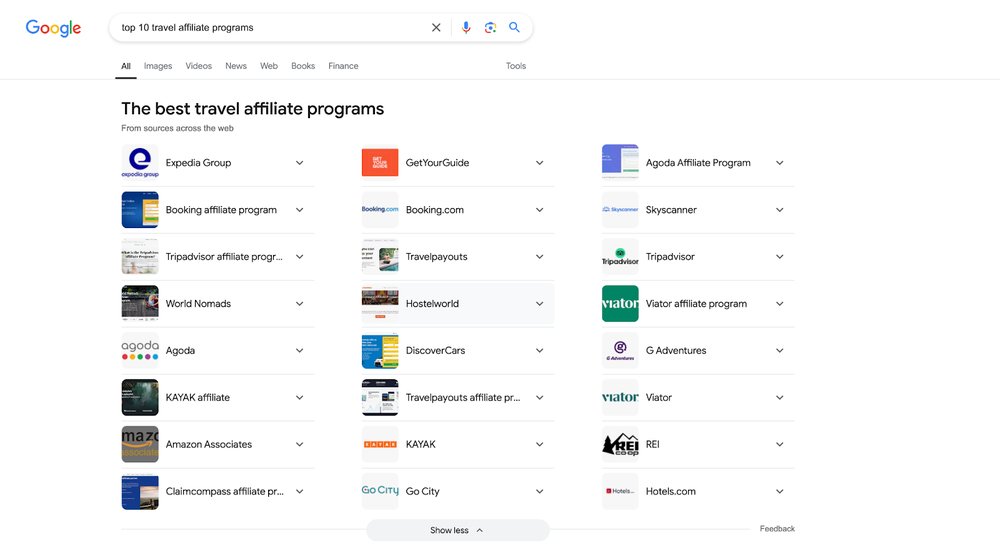Expand the Hotels.com chevron
Image resolution: width=1000 pixels, height=548 pixels.
[x=779, y=491]
